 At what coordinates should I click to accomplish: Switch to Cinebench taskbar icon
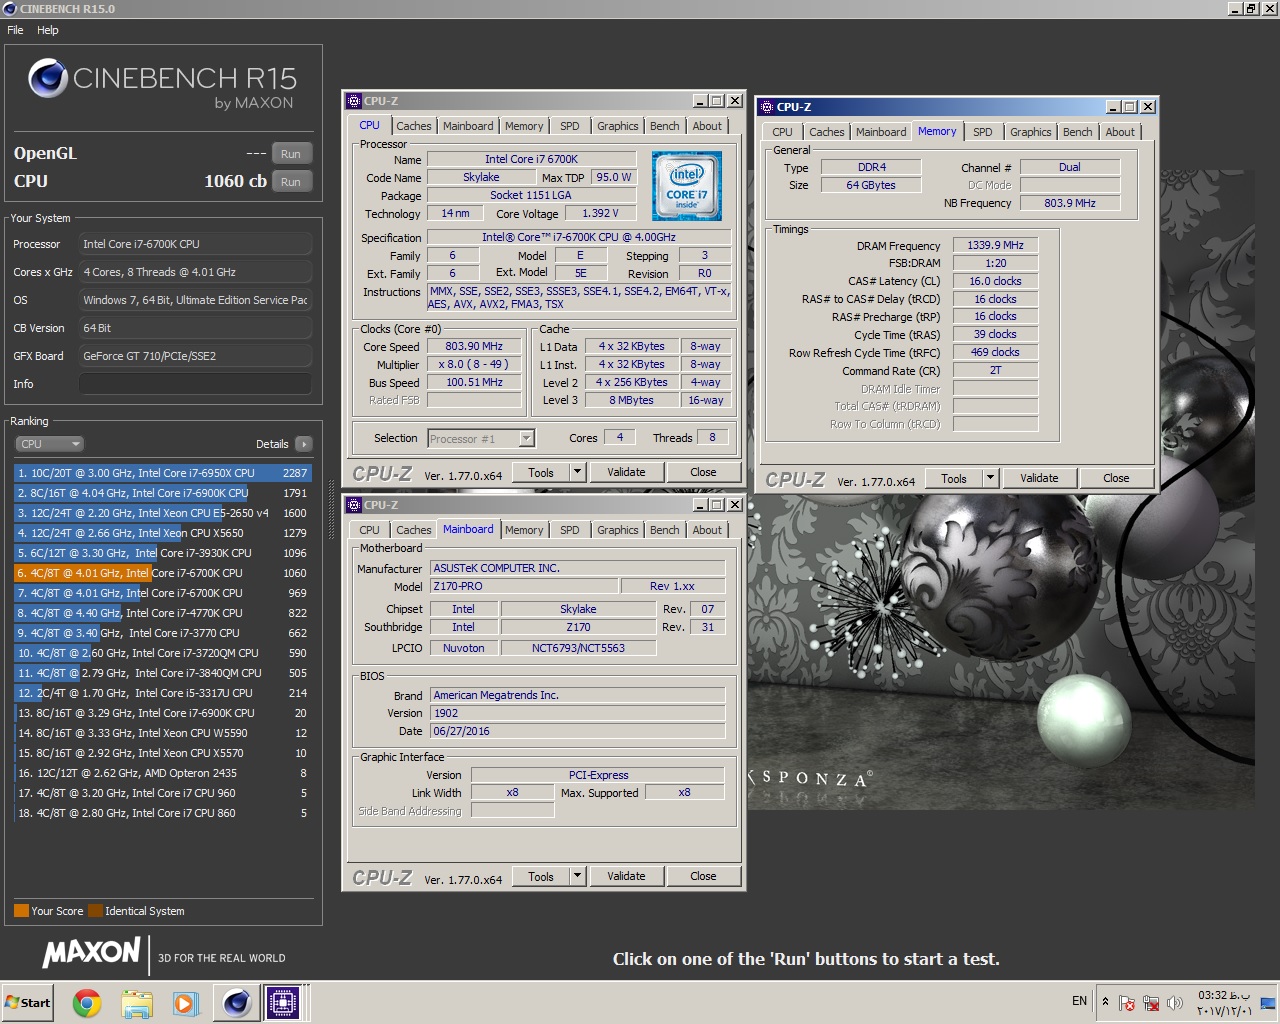click(236, 1002)
